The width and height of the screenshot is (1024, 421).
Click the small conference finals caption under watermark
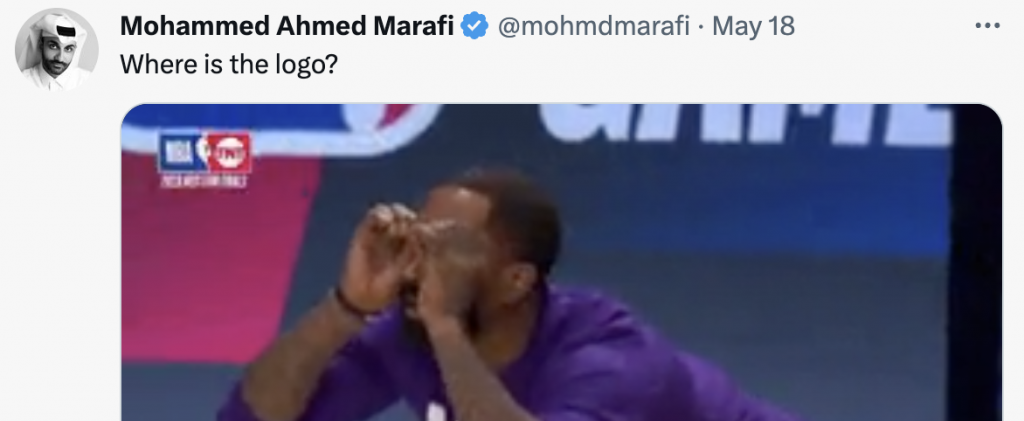pyautogui.click(x=204, y=182)
